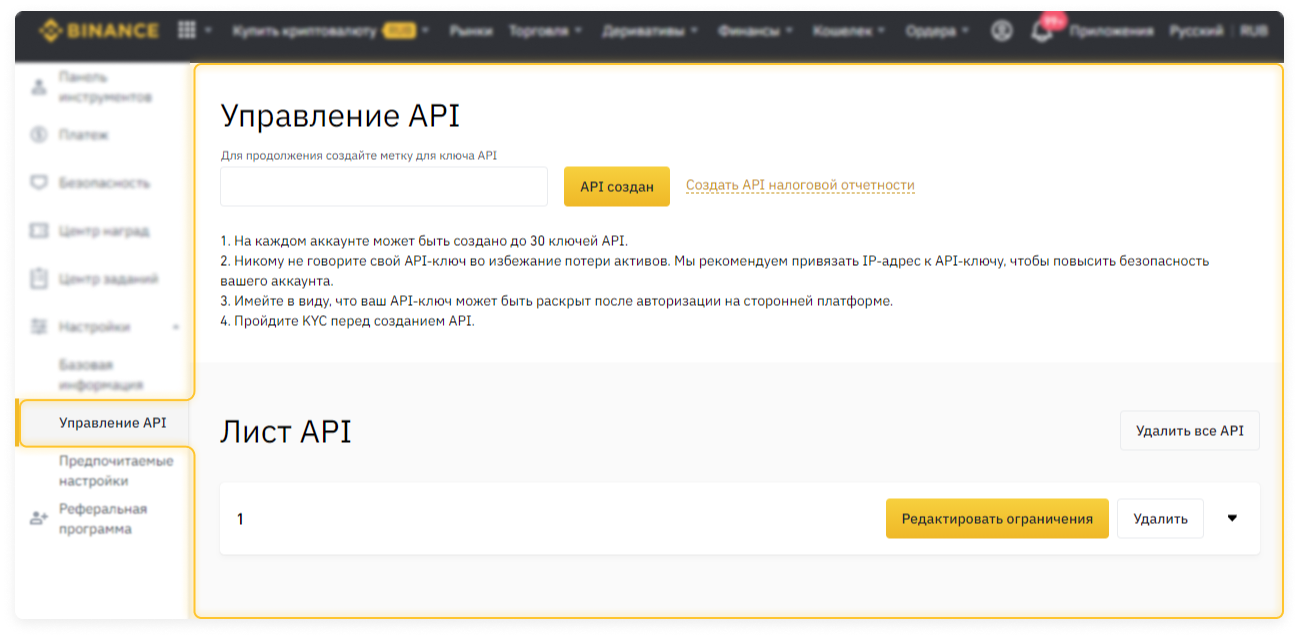The height and width of the screenshot is (638, 1299).
Task: Click the Task Center clipboard icon
Action: click(x=39, y=279)
